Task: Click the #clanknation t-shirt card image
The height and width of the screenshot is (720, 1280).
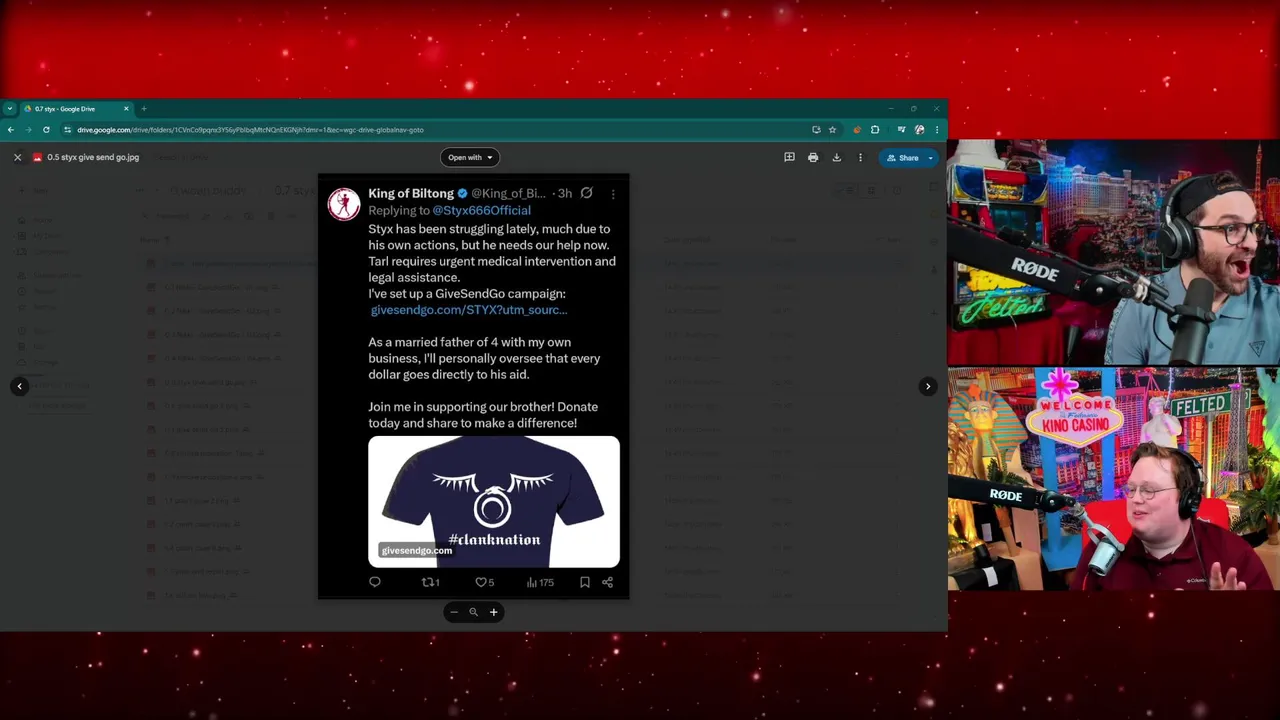Action: click(x=494, y=502)
